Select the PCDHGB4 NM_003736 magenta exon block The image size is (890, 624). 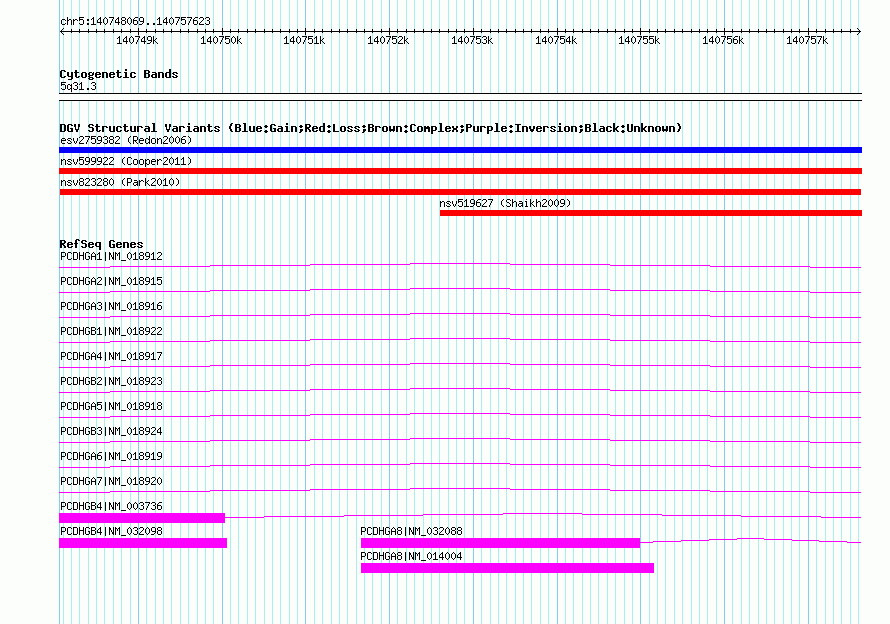coord(142,518)
